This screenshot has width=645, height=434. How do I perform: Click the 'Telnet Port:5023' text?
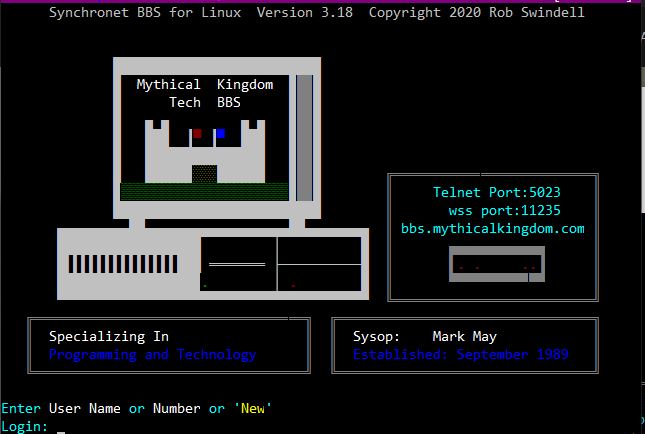(497, 192)
